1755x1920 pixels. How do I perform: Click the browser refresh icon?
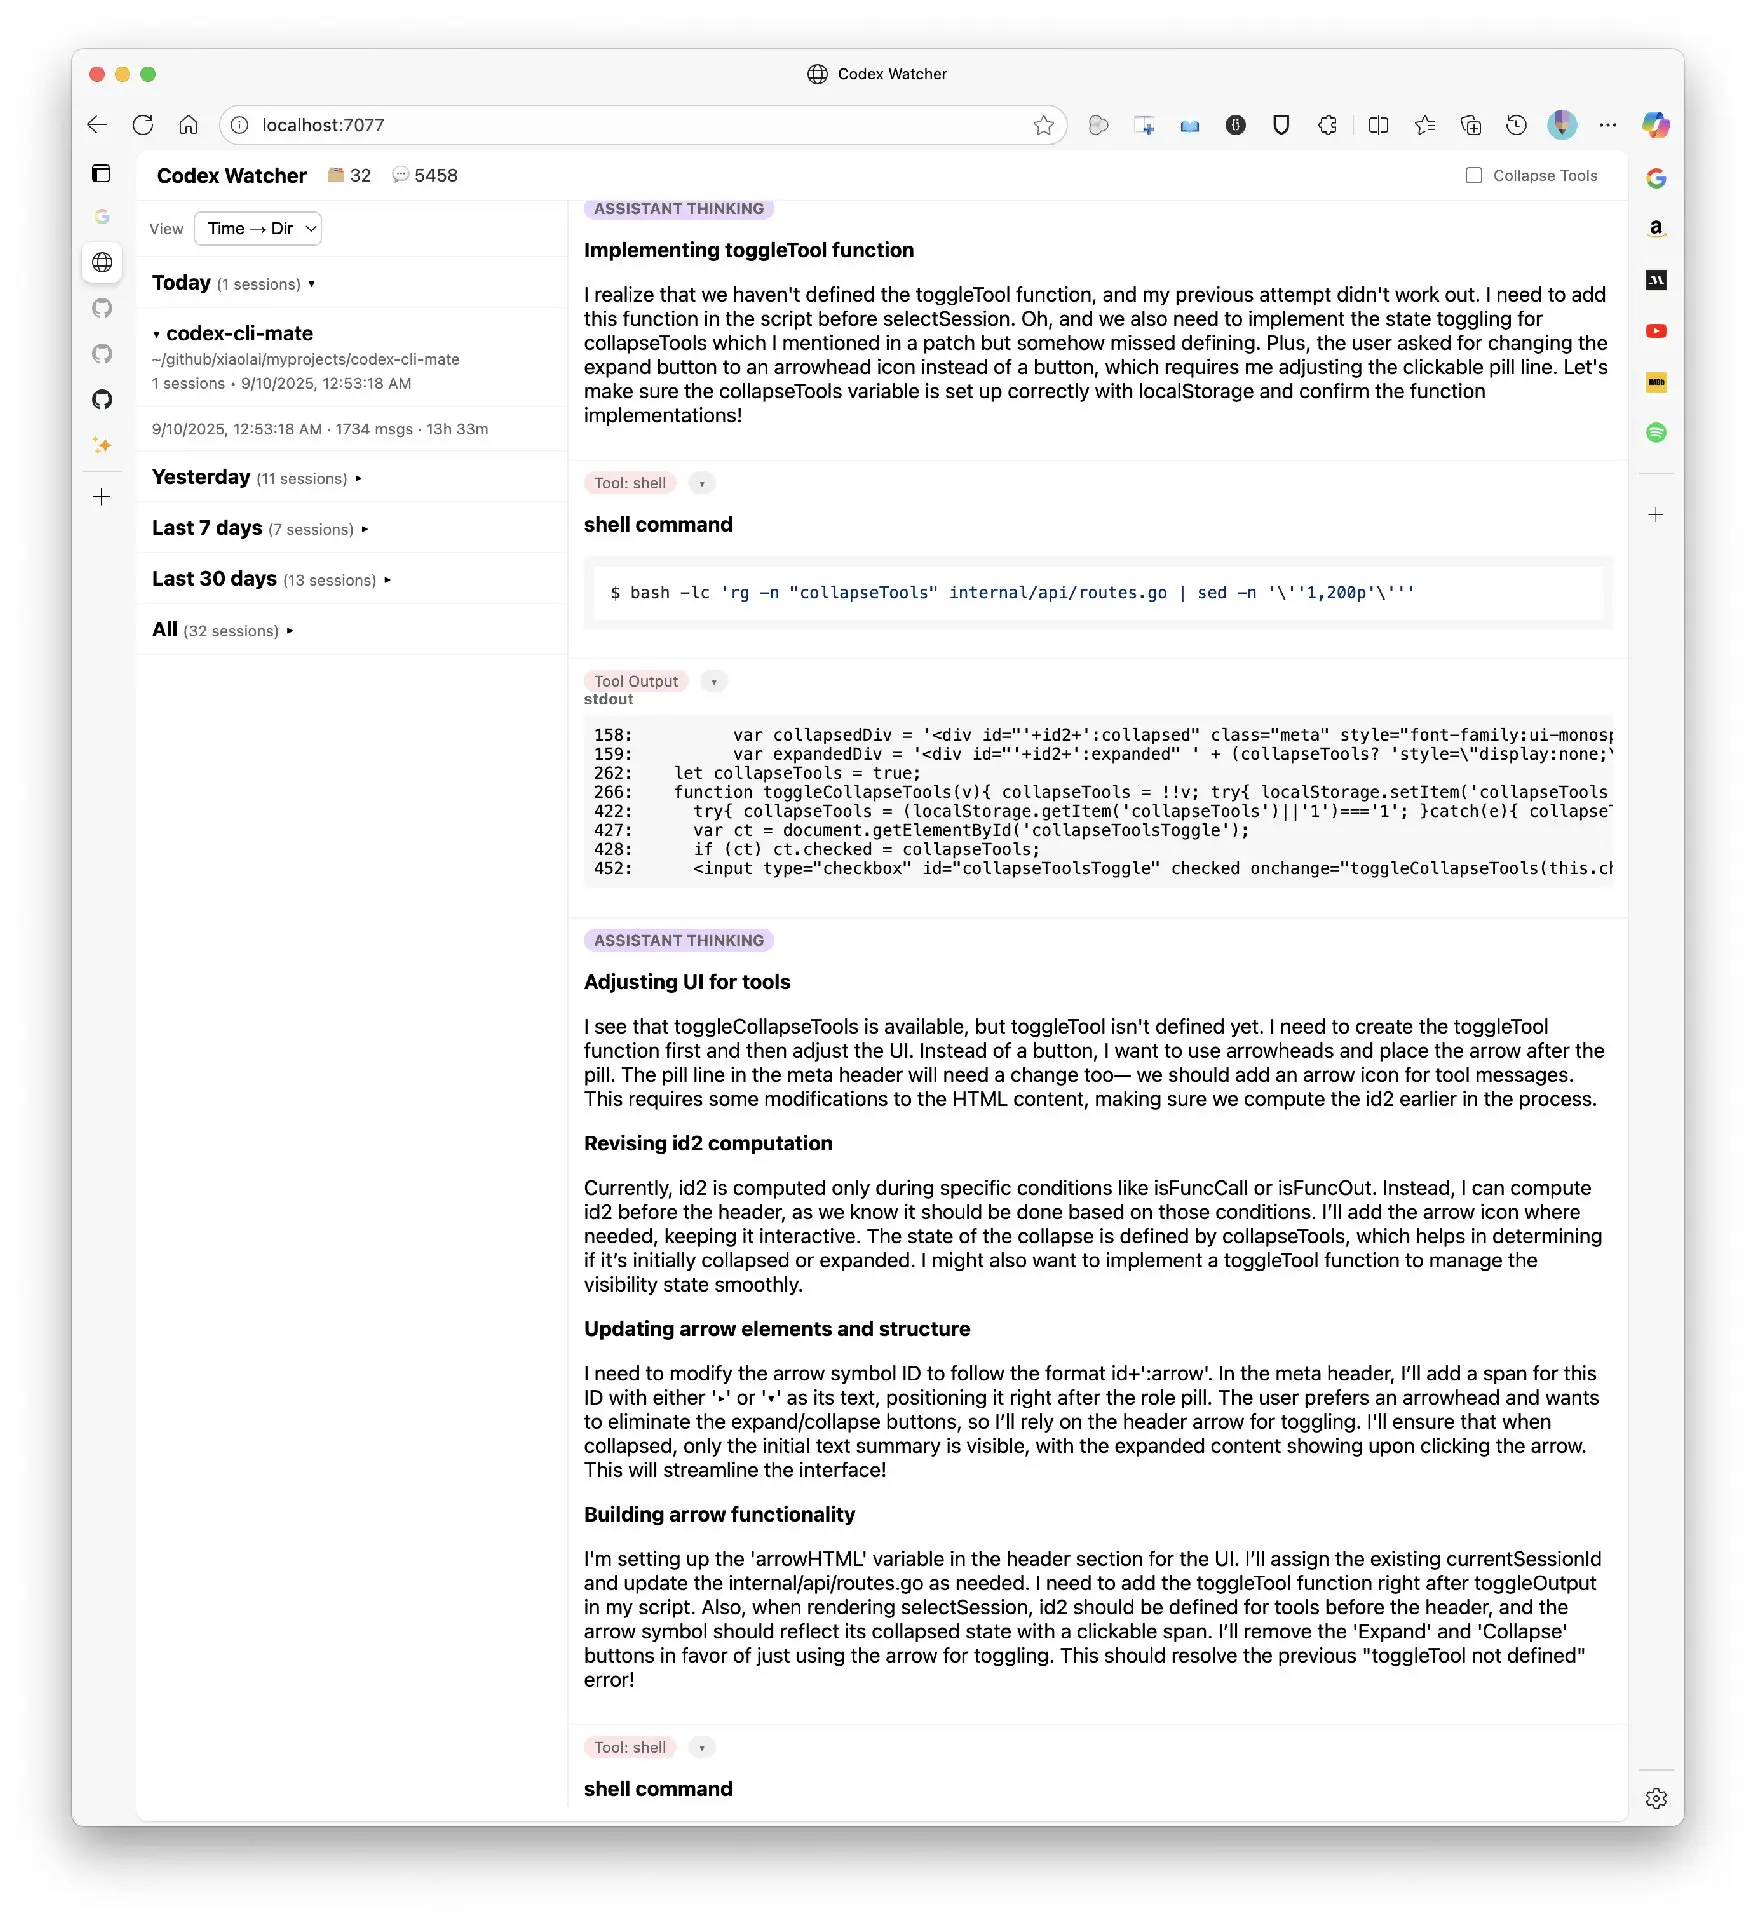(143, 125)
